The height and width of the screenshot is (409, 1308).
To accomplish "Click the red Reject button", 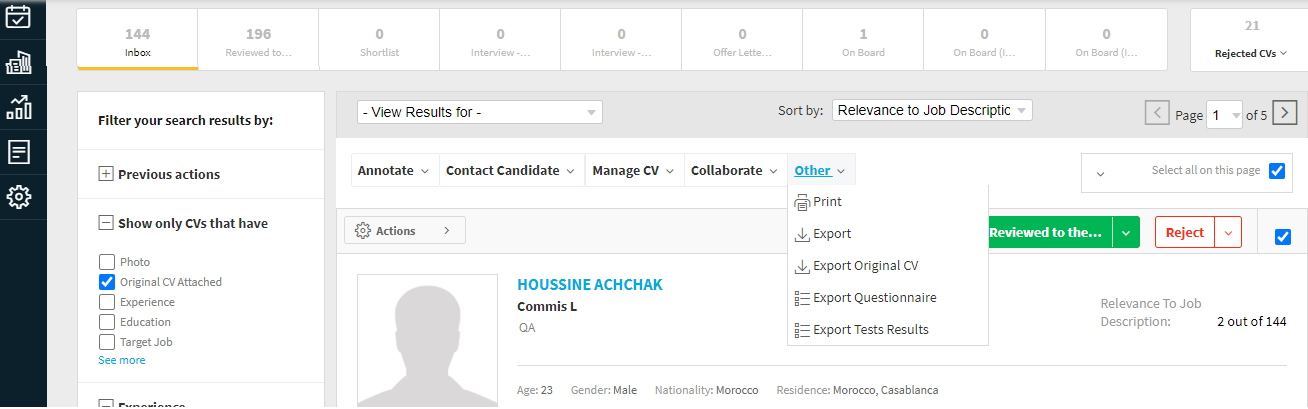I will [x=1185, y=232].
